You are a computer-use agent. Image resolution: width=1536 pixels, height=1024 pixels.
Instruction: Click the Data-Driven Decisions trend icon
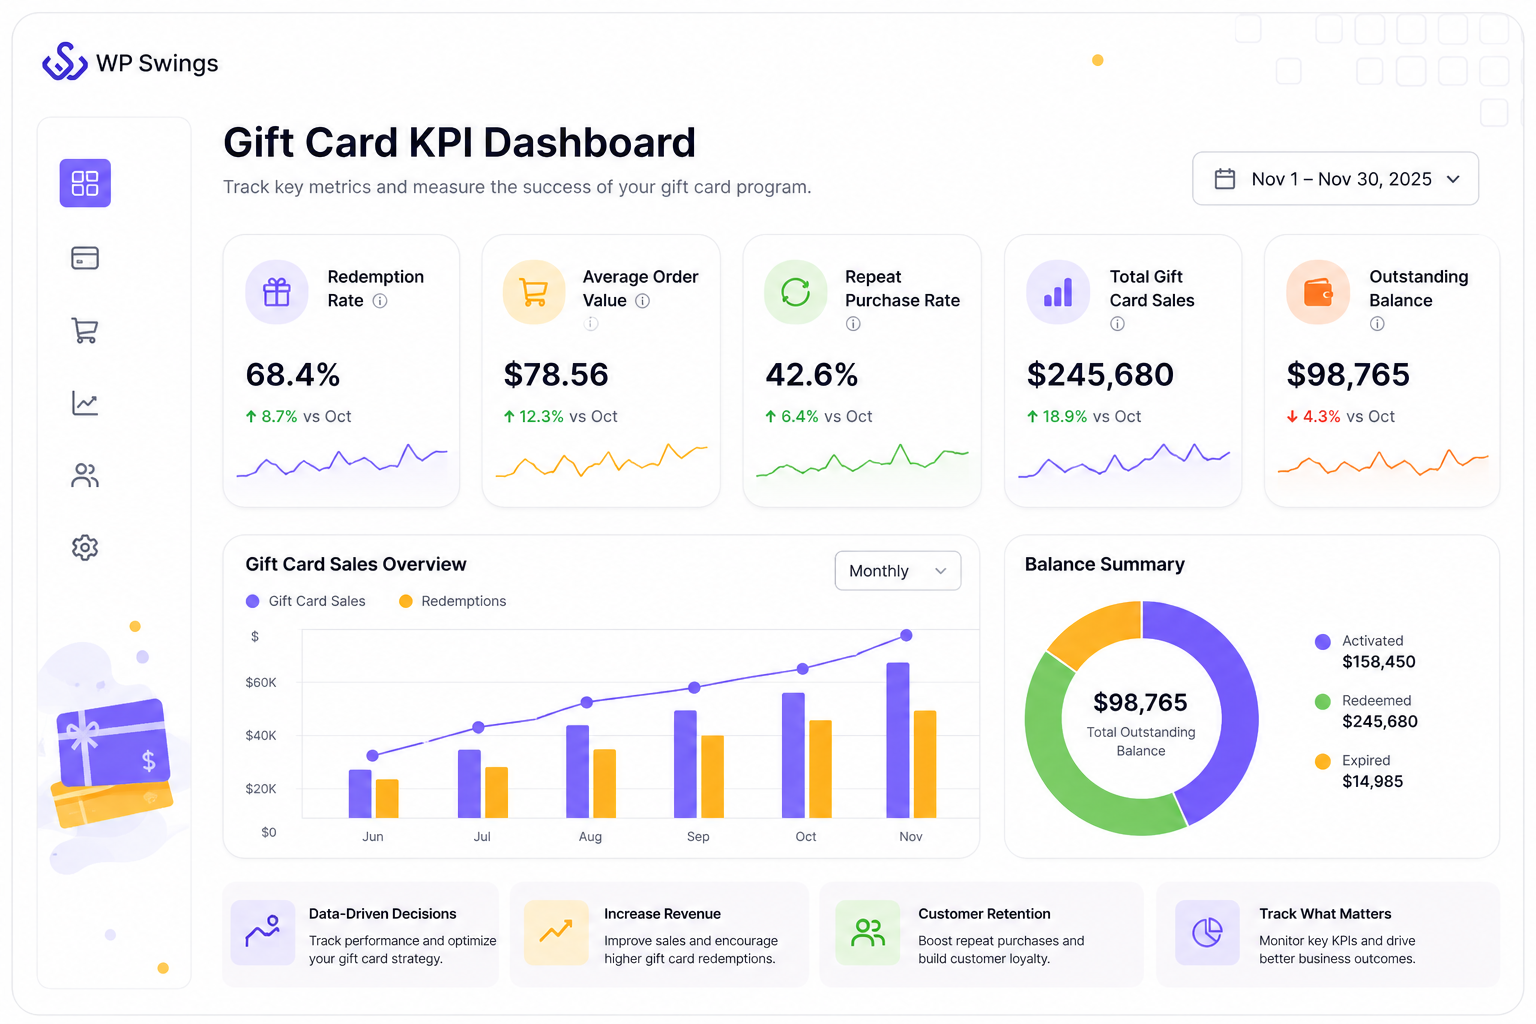click(x=263, y=933)
